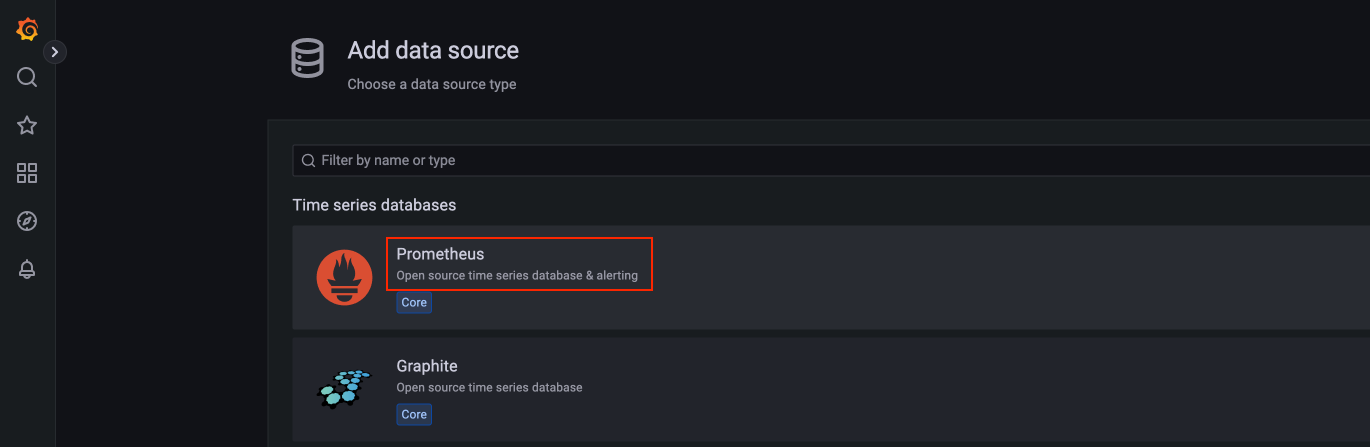
Task: Open the Alerting bell icon
Action: click(x=27, y=269)
